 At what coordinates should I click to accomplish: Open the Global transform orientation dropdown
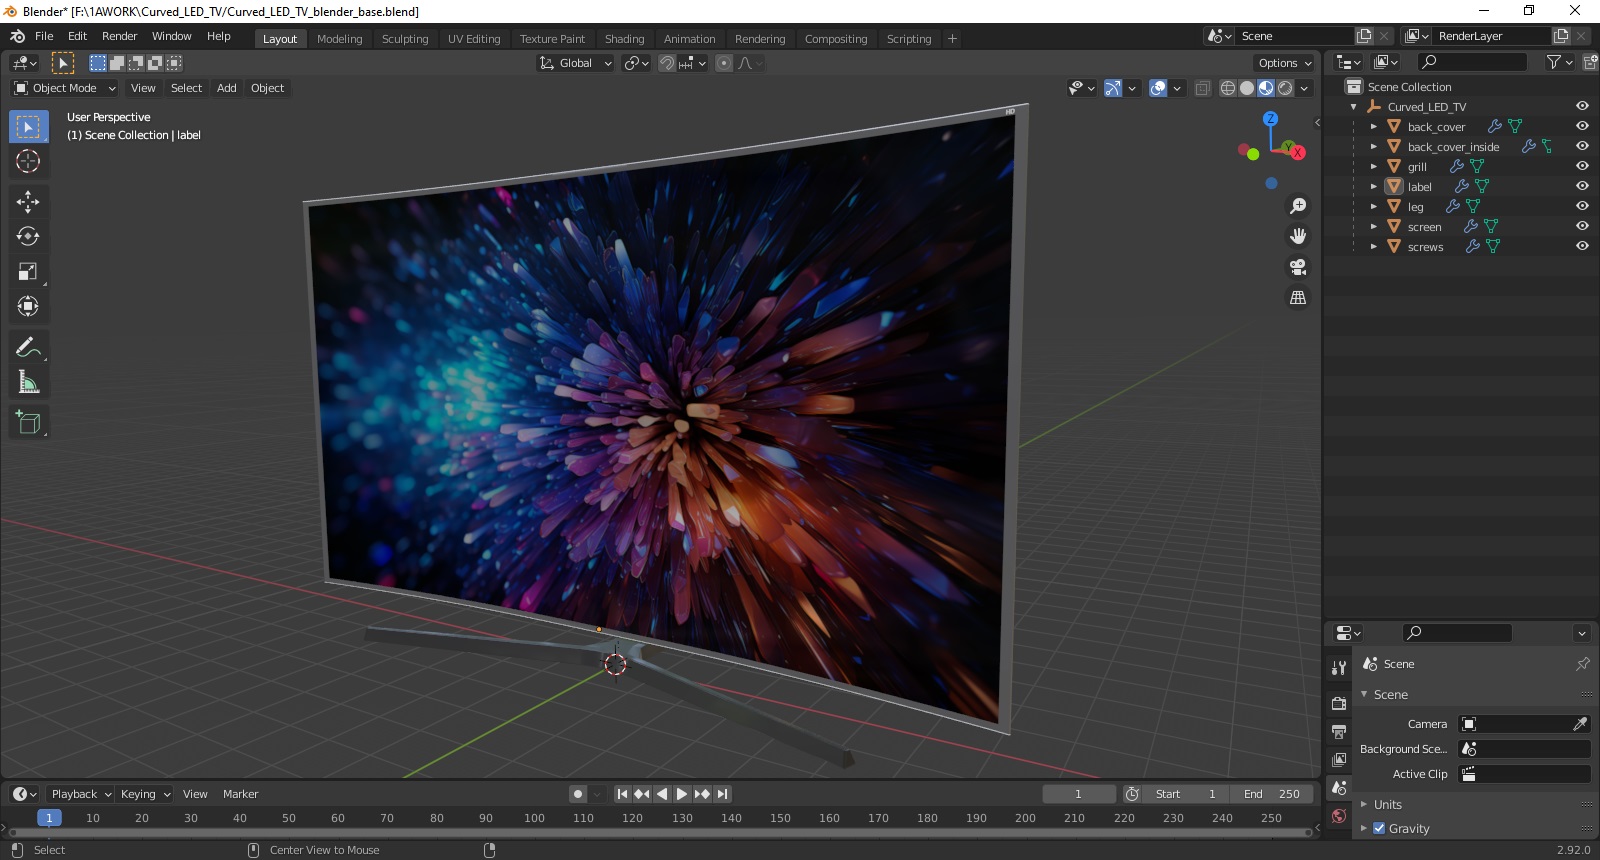pyautogui.click(x=575, y=63)
